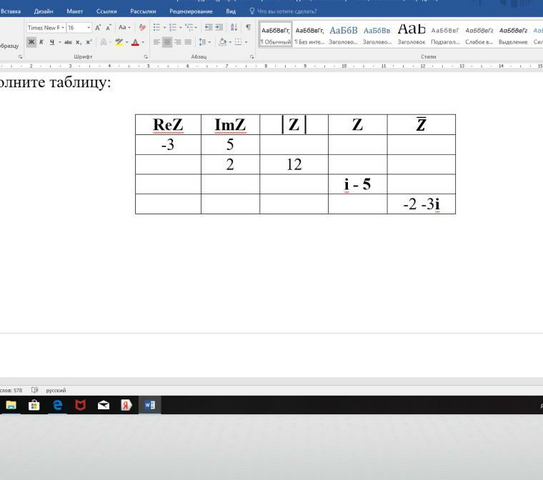Apply the Заголовок style
Image resolution: width=543 pixels, height=480 pixels.
pyautogui.click(x=411, y=34)
